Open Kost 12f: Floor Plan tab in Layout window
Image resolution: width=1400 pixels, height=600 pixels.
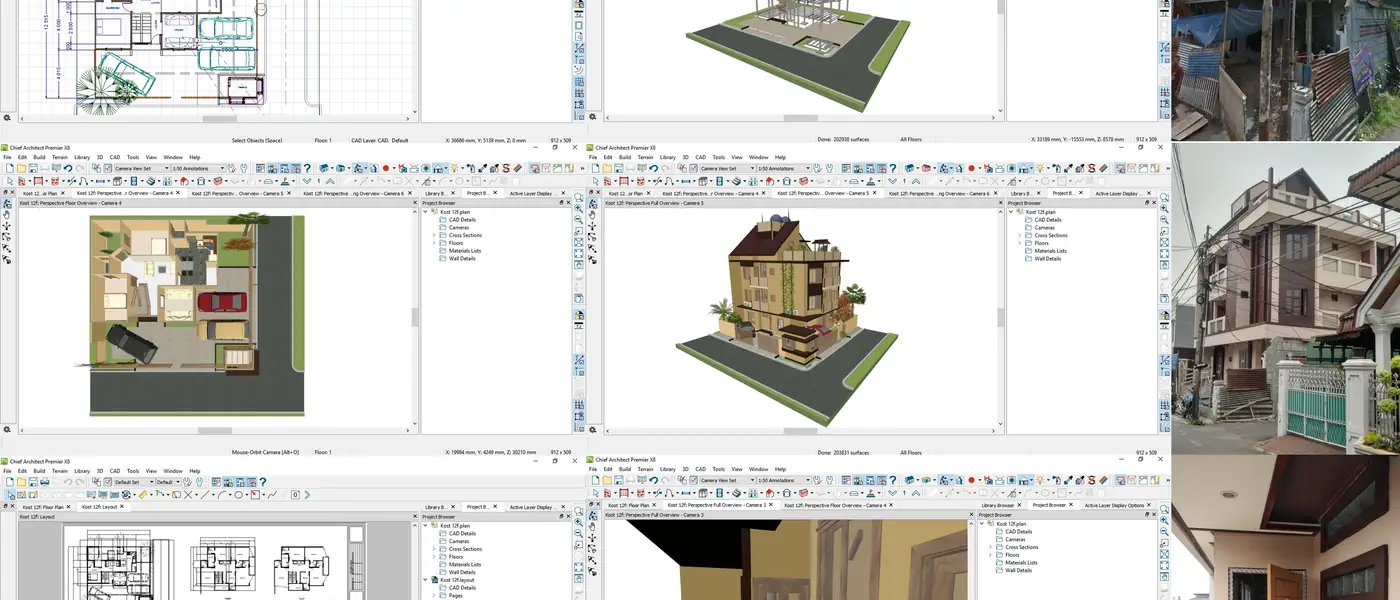click(x=43, y=507)
